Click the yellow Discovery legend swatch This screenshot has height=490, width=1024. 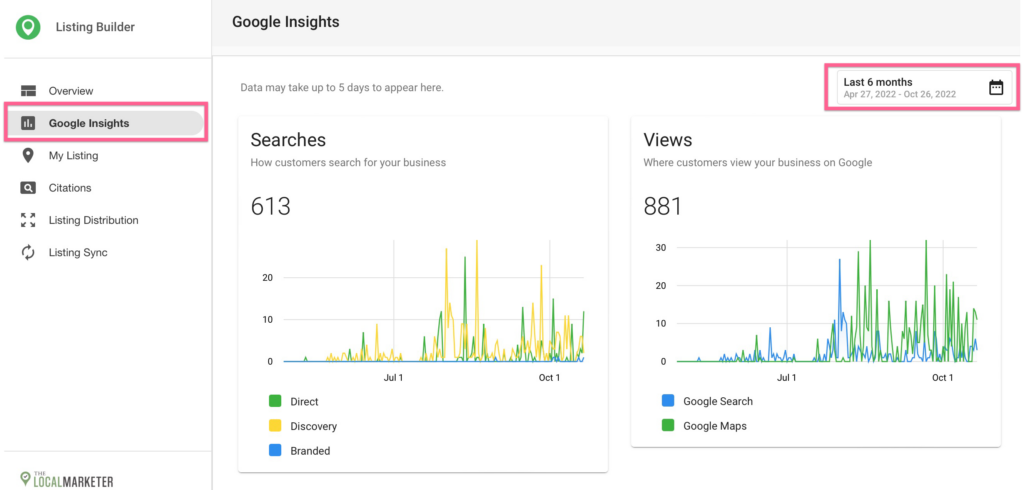click(275, 426)
